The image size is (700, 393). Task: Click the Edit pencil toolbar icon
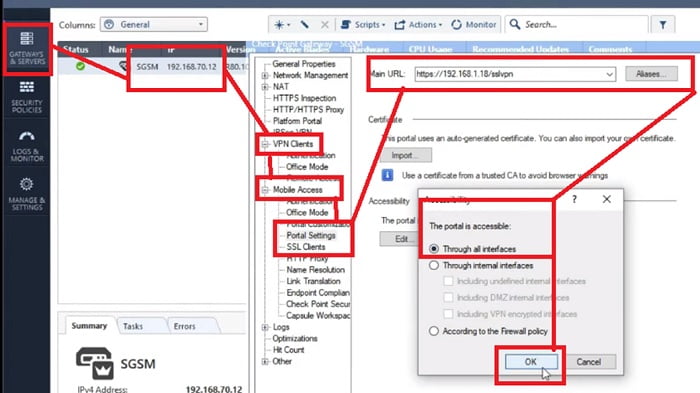point(305,25)
